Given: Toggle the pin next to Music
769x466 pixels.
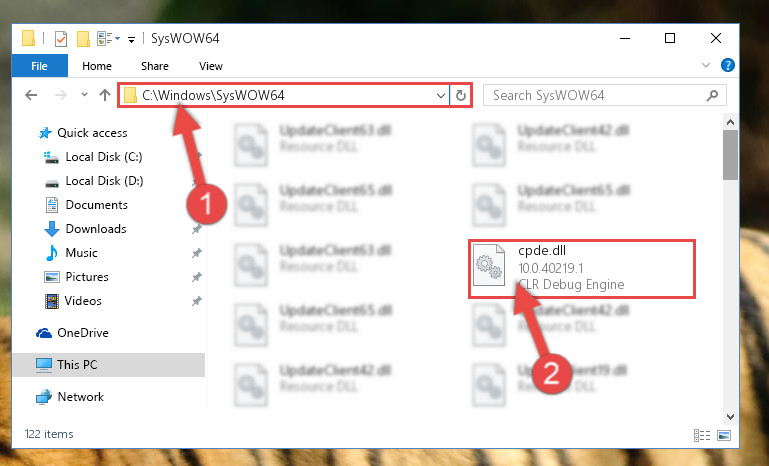Looking at the screenshot, I should point(197,253).
